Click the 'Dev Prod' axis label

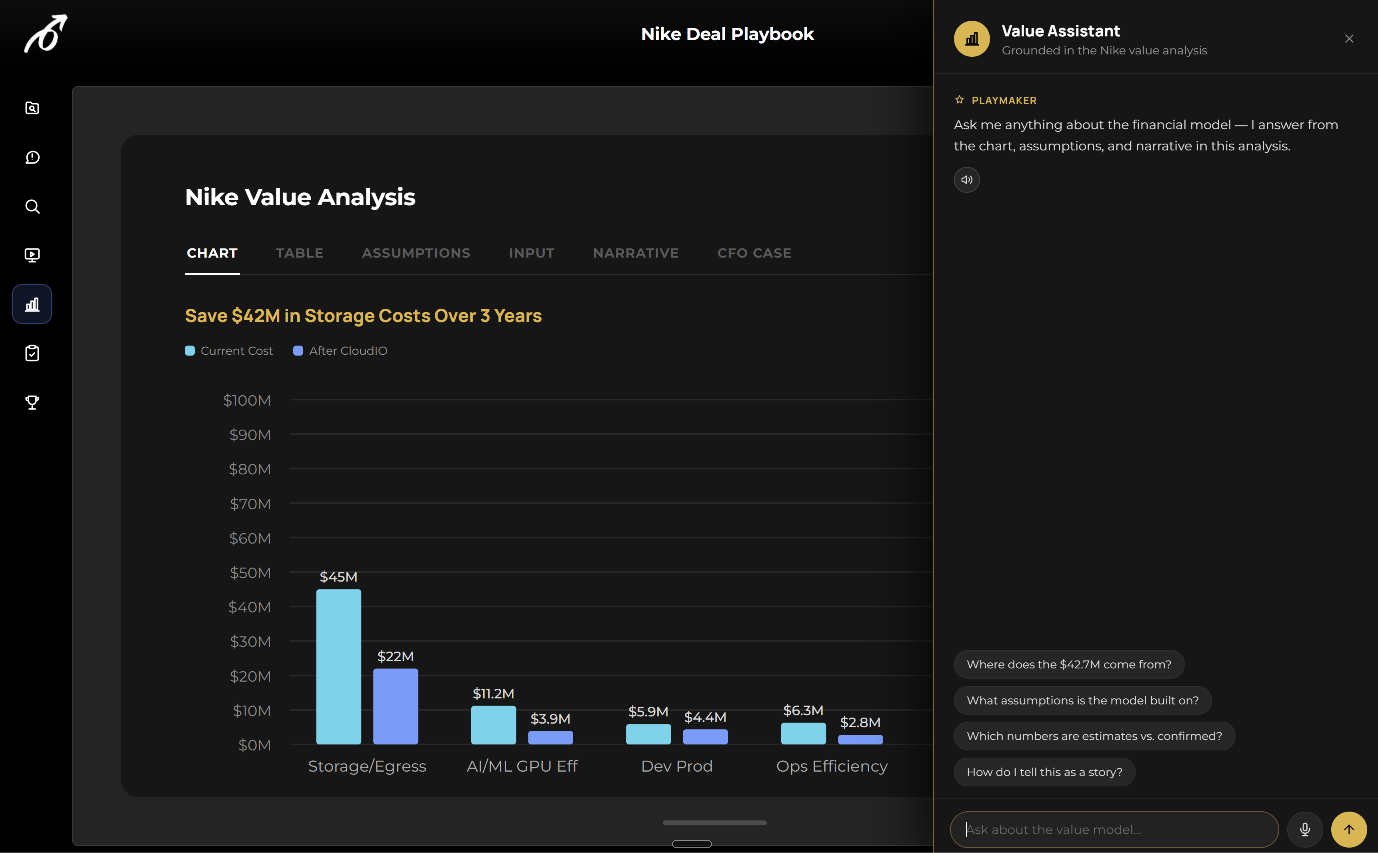[x=677, y=767]
